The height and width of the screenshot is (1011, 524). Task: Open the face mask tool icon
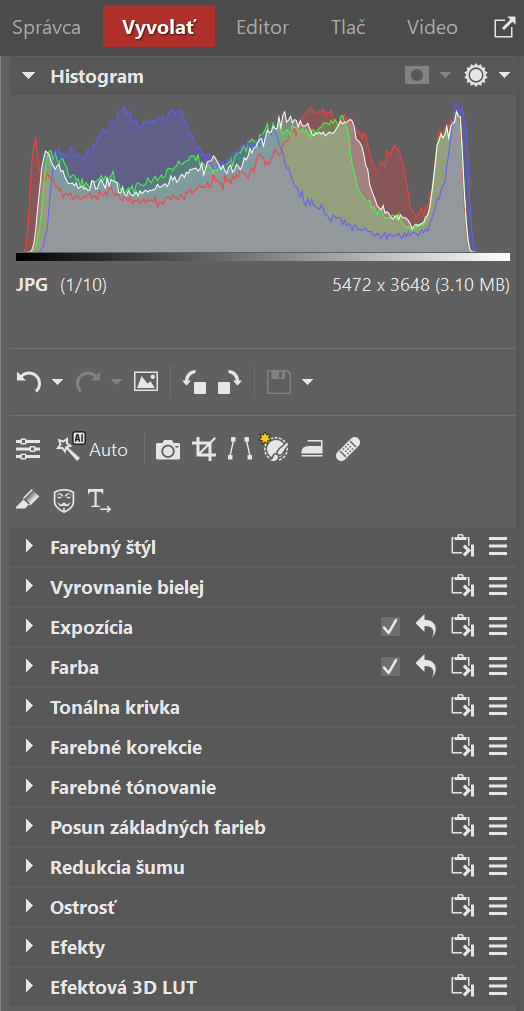64,499
